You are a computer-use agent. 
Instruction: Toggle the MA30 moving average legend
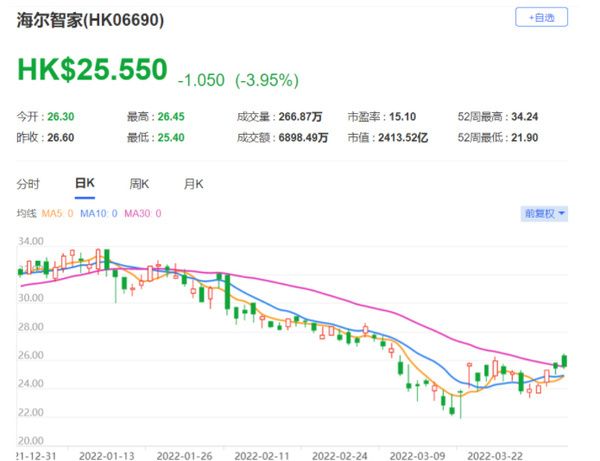click(x=144, y=214)
